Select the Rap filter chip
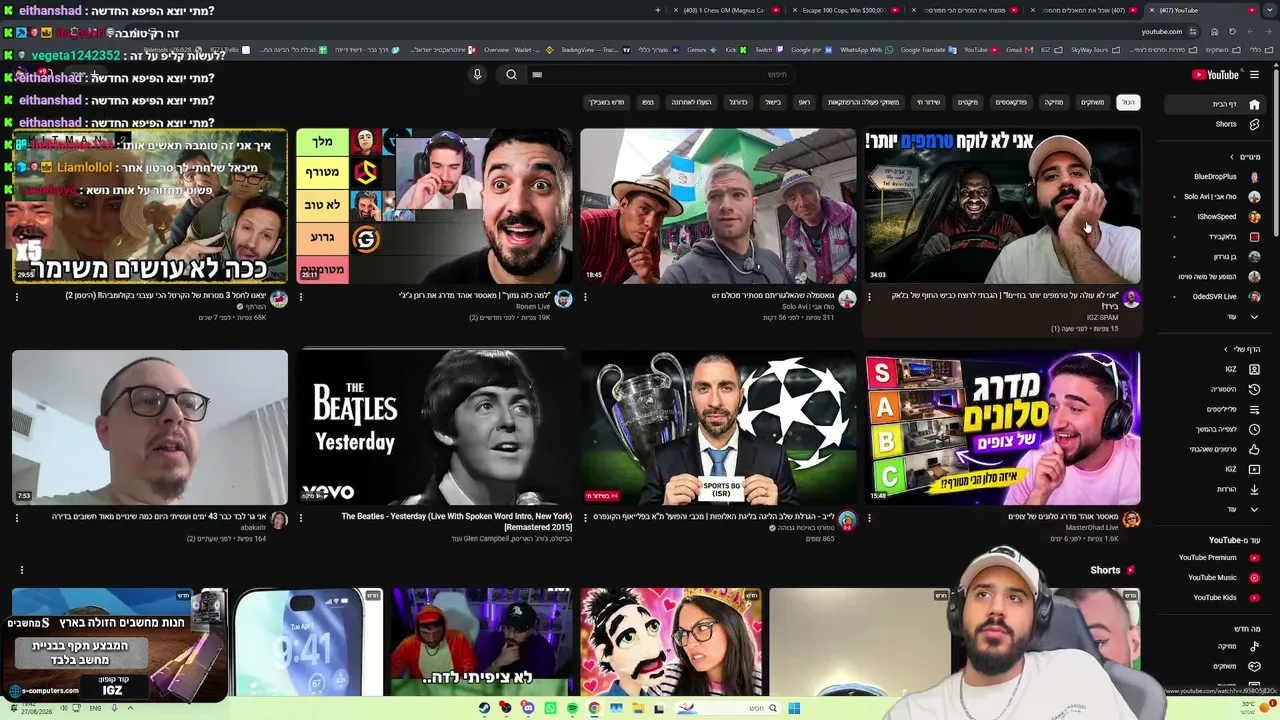 (804, 102)
